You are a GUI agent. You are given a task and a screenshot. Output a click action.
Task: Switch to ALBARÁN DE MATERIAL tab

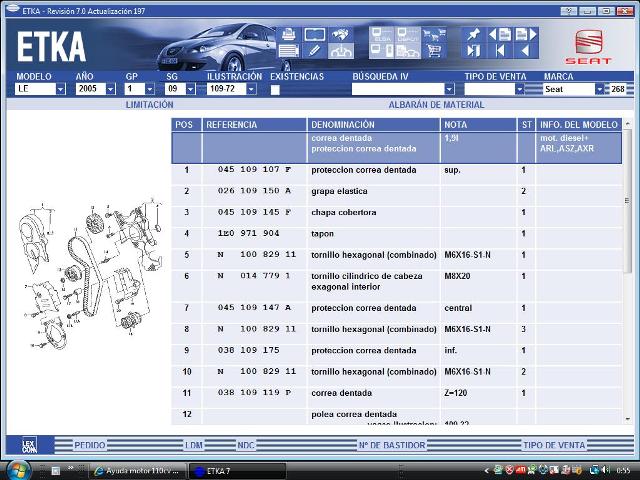point(436,105)
